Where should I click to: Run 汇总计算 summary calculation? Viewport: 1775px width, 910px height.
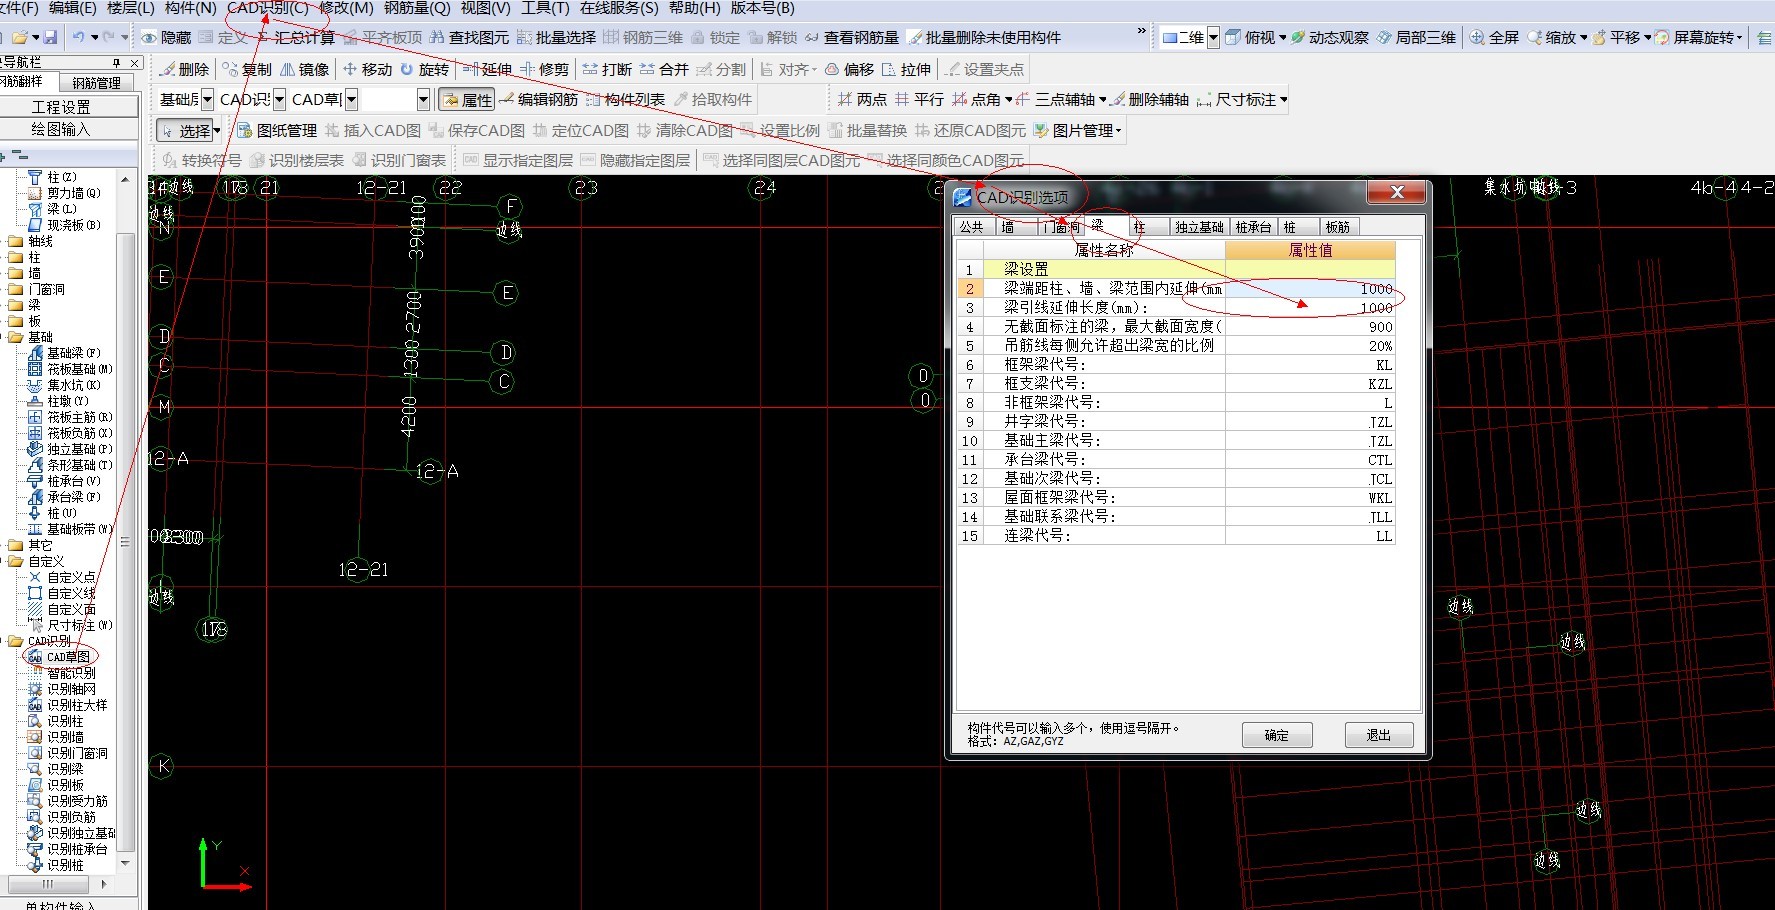296,38
